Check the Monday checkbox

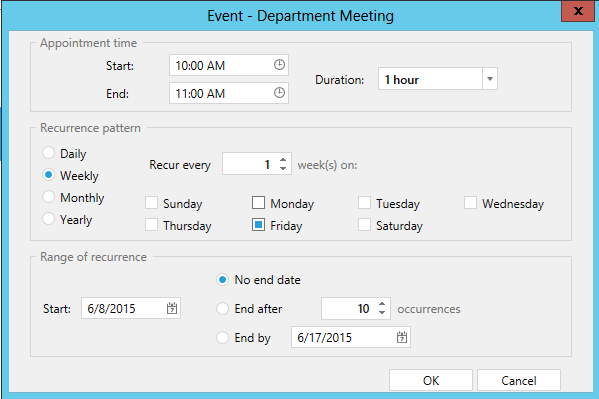pos(258,203)
